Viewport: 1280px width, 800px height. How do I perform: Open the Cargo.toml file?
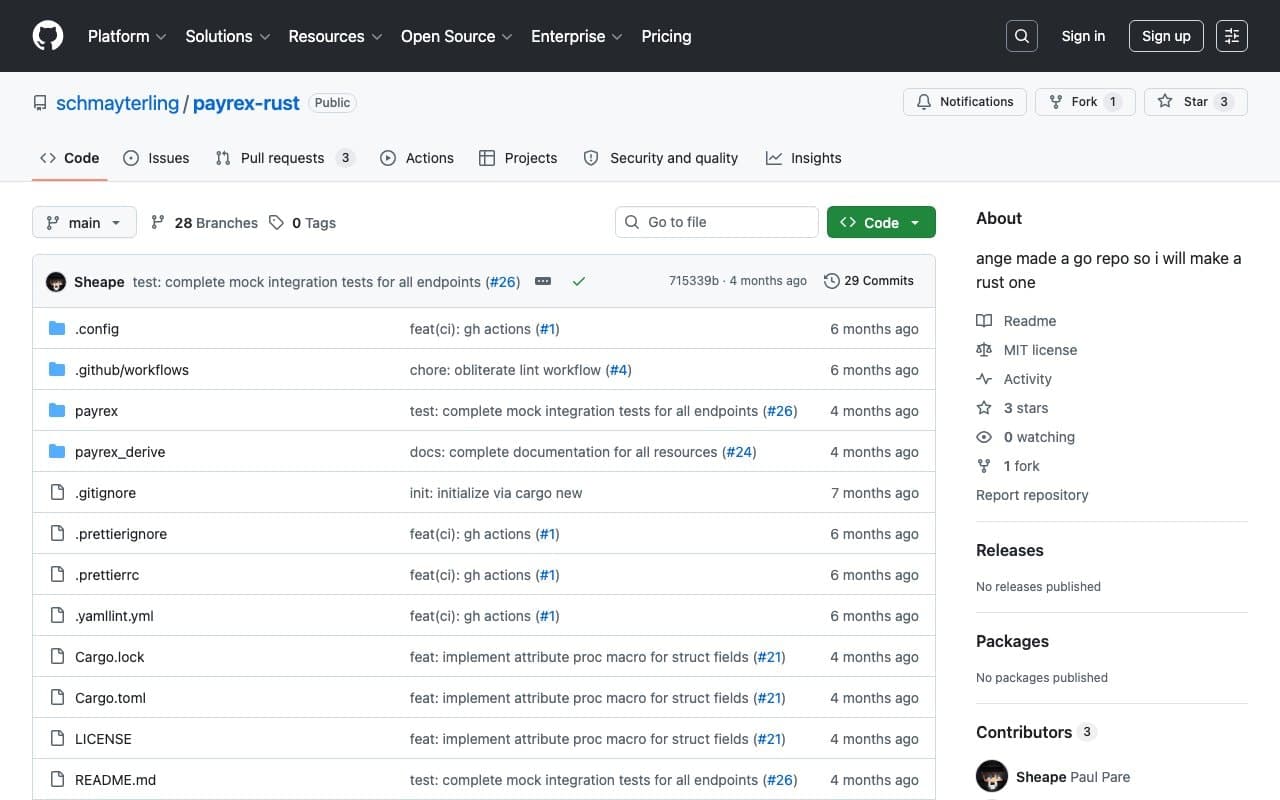(x=110, y=698)
